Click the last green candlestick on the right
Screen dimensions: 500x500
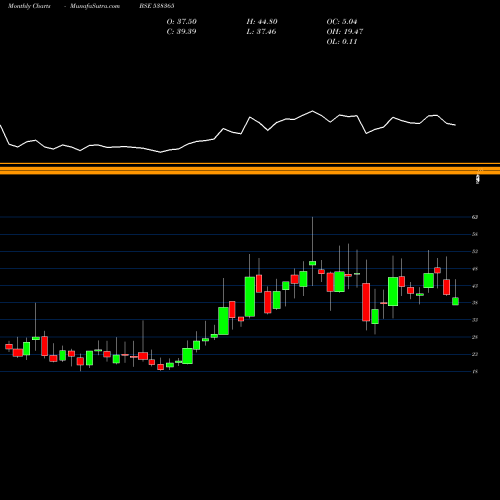455,301
